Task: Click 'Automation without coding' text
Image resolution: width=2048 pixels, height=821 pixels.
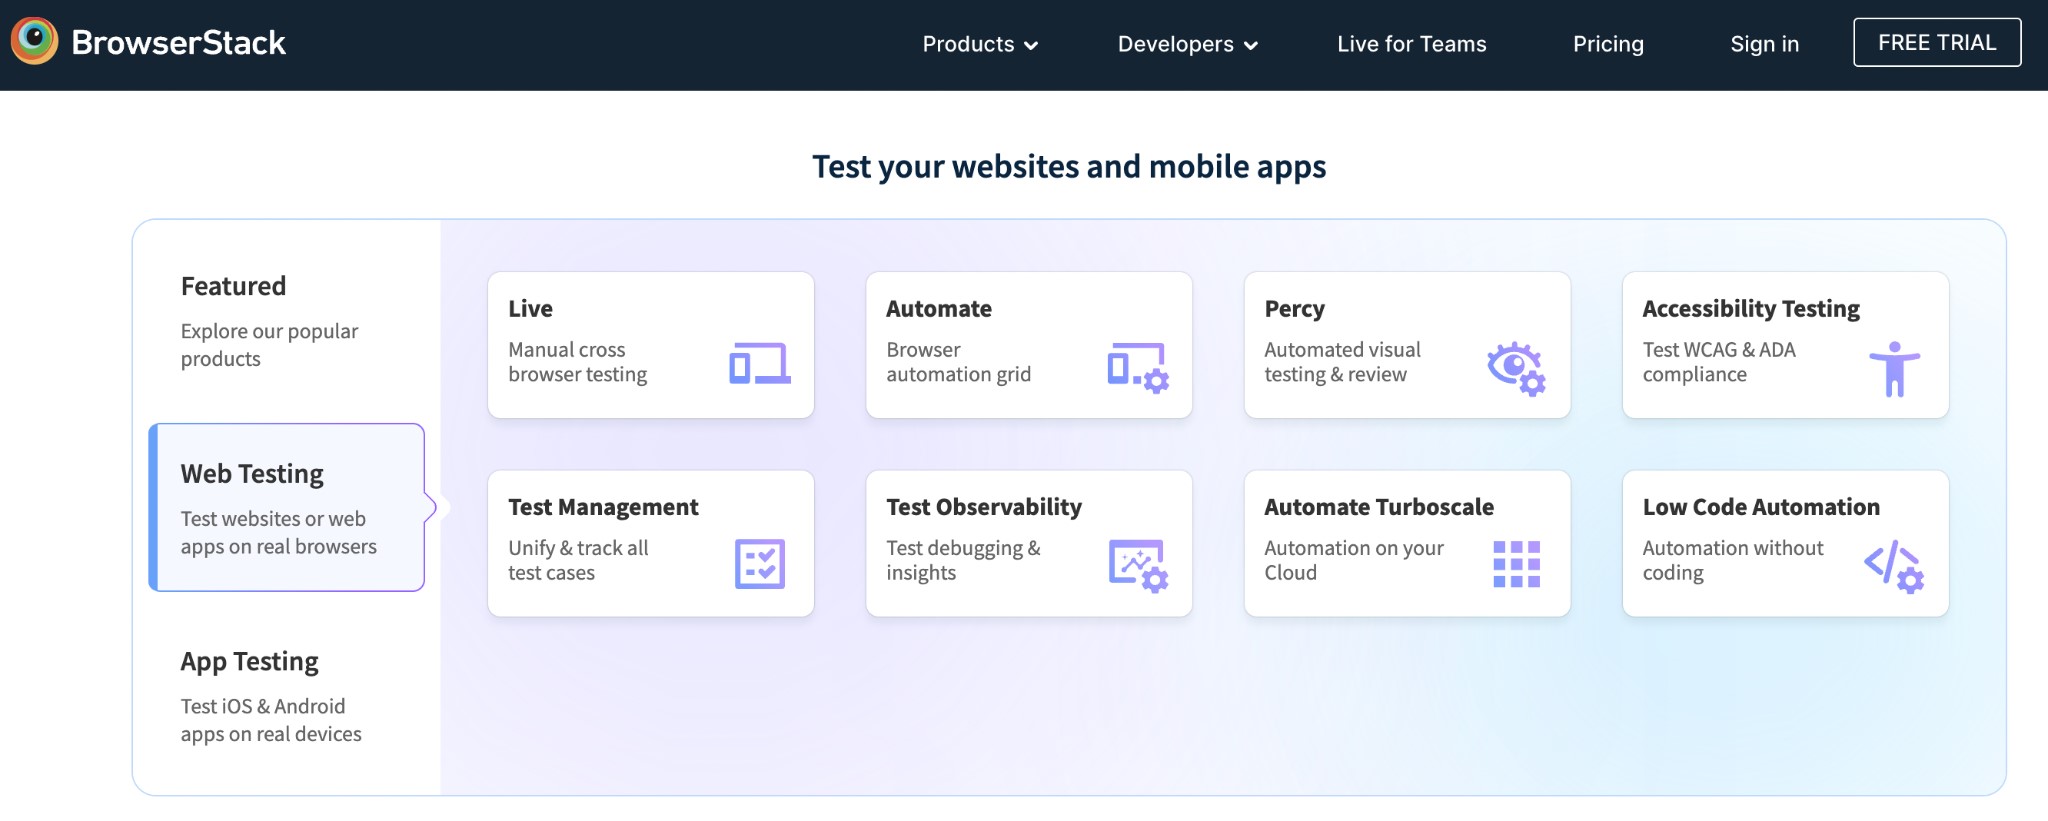Action: (x=1733, y=560)
